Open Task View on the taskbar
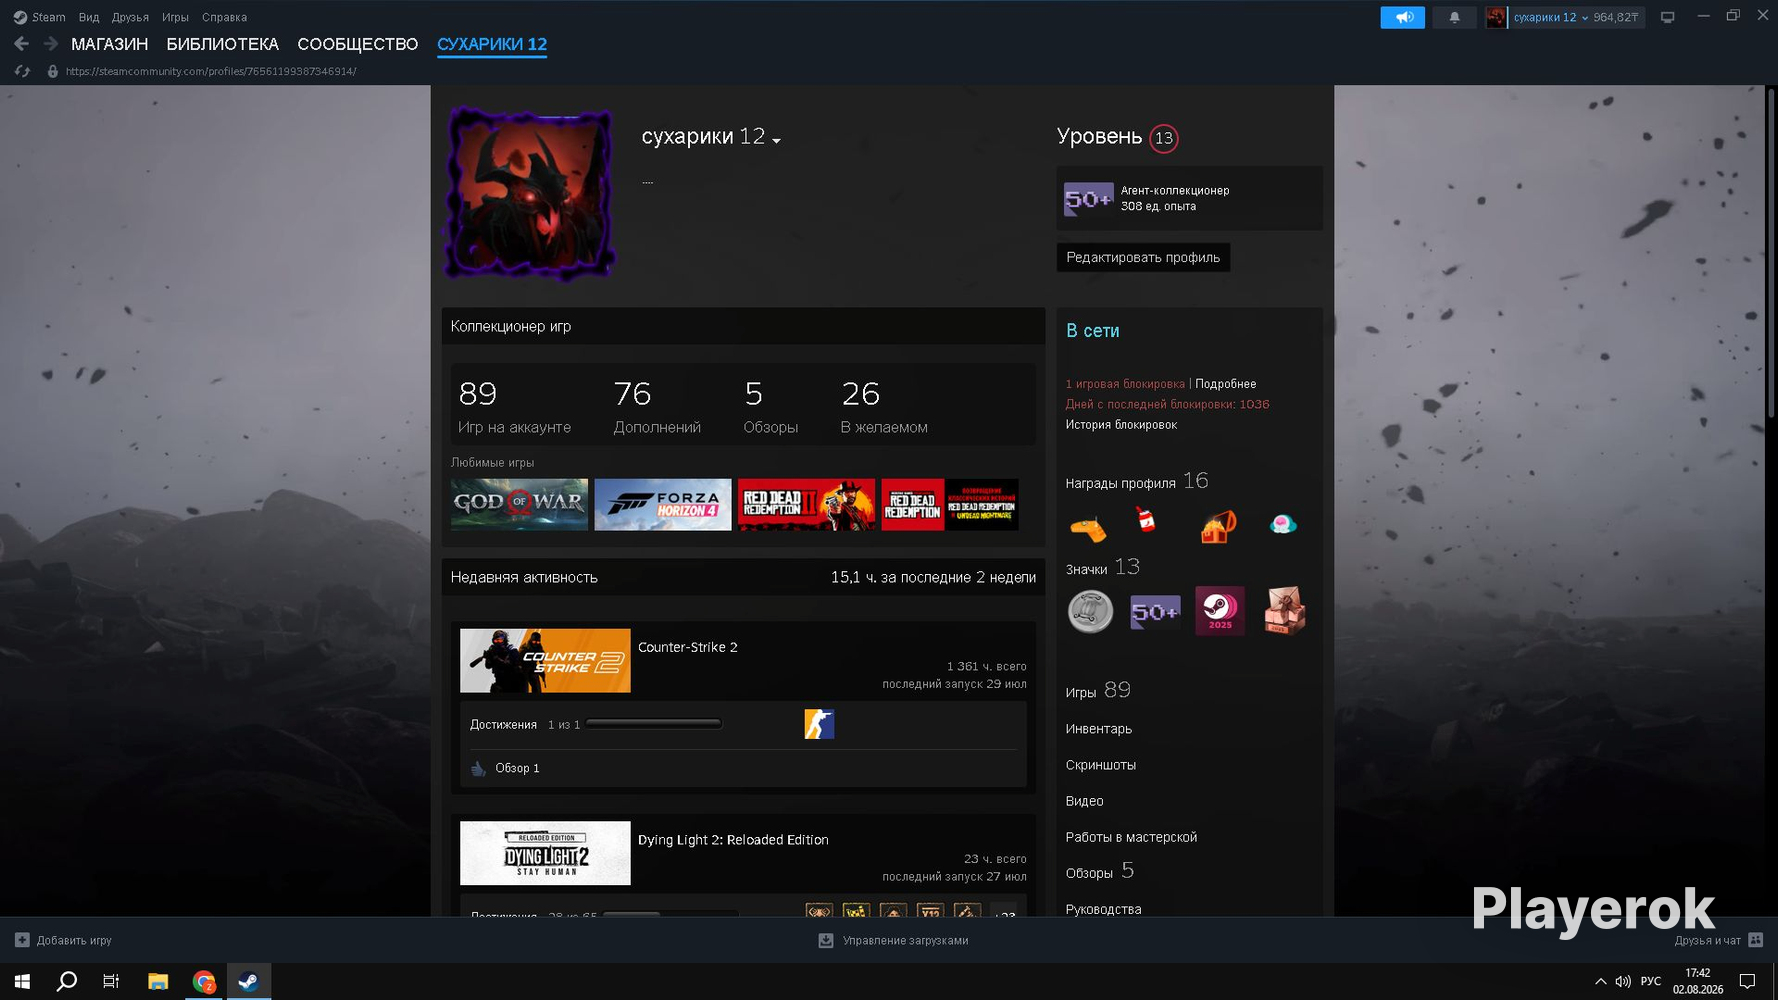 click(x=111, y=982)
